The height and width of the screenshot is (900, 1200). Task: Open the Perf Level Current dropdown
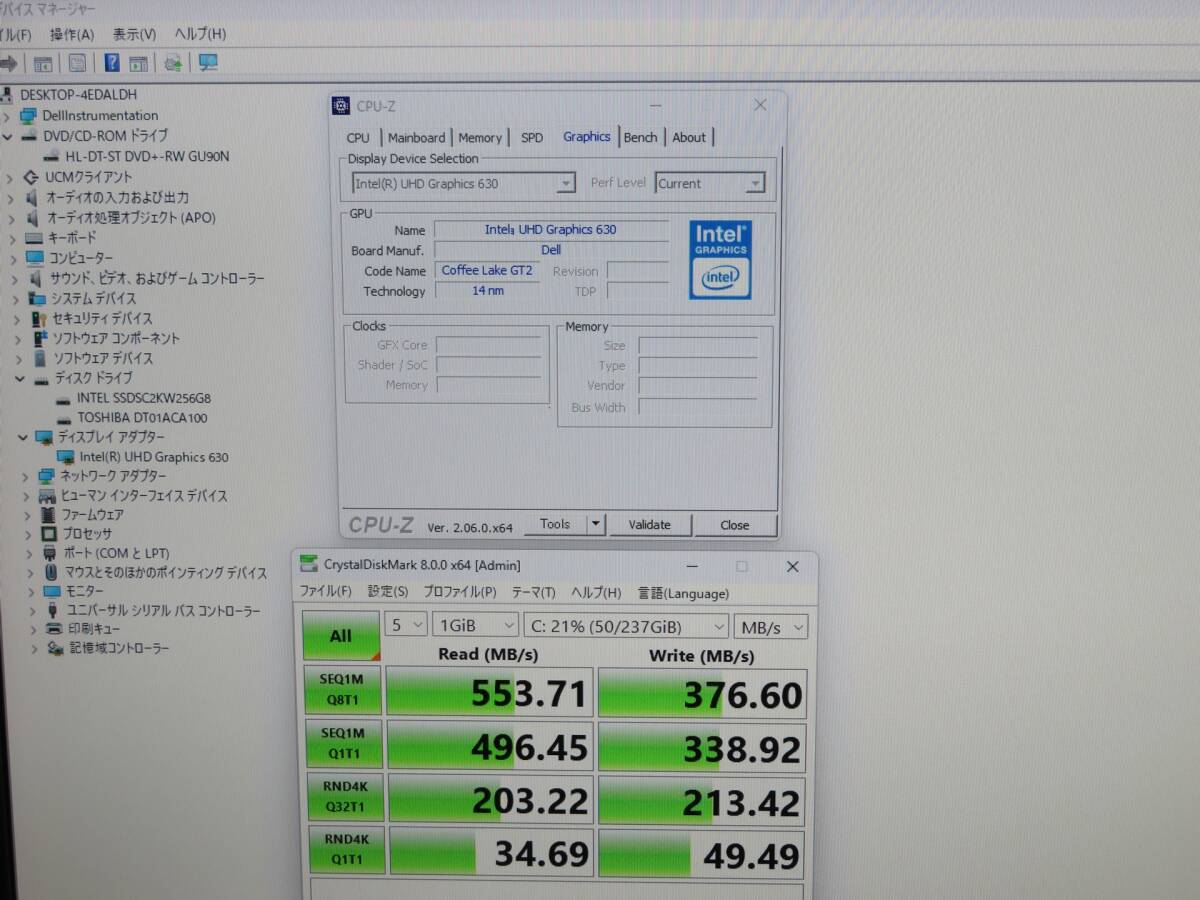point(755,183)
